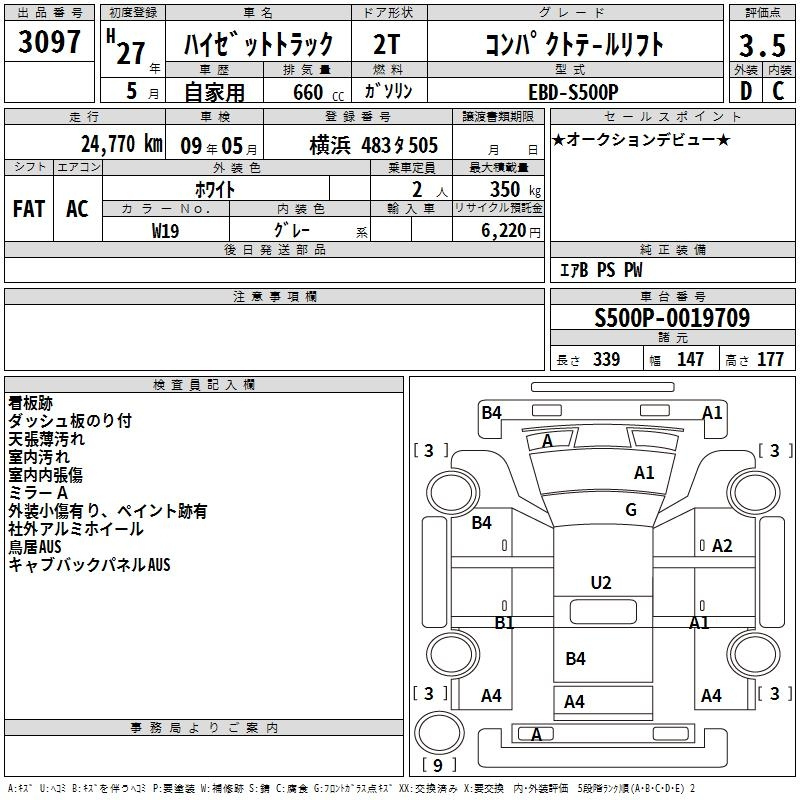Image resolution: width=800 pixels, height=800 pixels.
Task: Select the 後日発送部品 section header
Action: tap(274, 249)
